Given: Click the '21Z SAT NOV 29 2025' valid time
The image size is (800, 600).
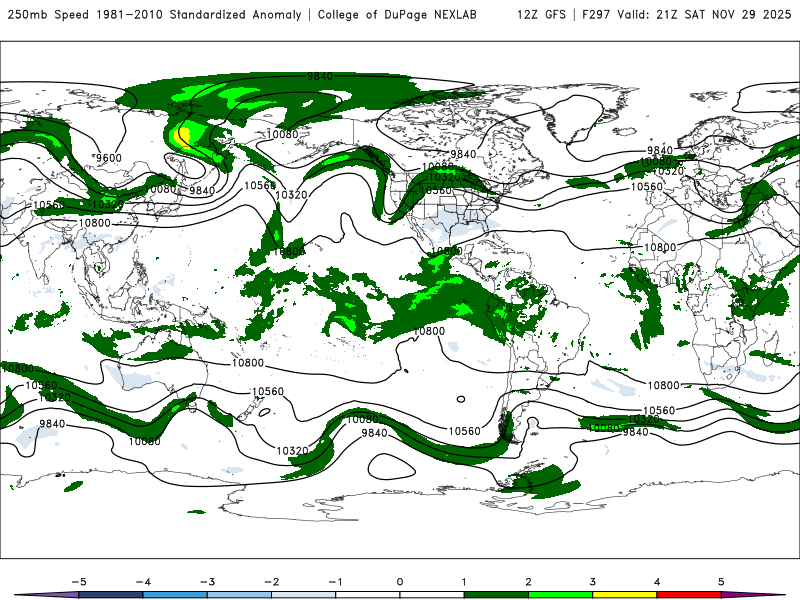Looking at the screenshot, I should click(723, 14).
